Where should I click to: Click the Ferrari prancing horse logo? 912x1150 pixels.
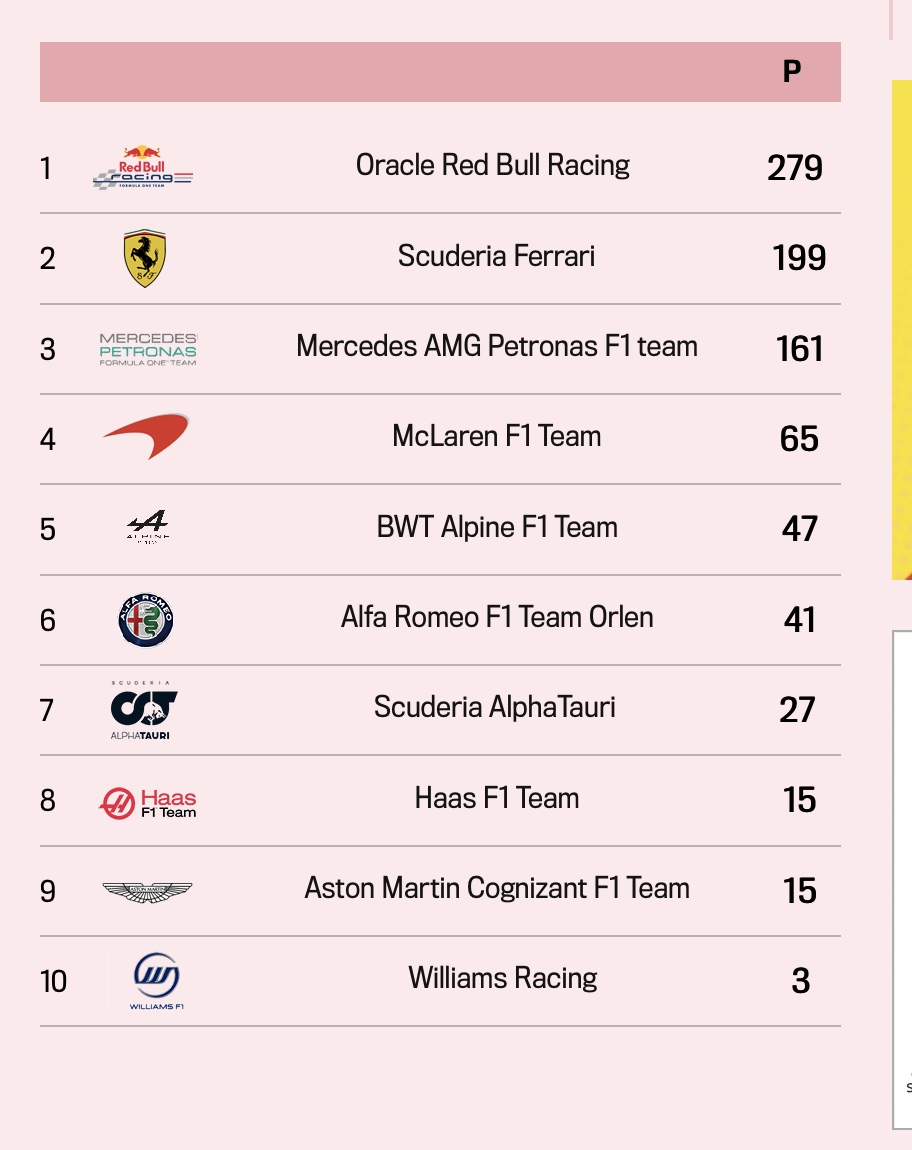pyautogui.click(x=145, y=258)
